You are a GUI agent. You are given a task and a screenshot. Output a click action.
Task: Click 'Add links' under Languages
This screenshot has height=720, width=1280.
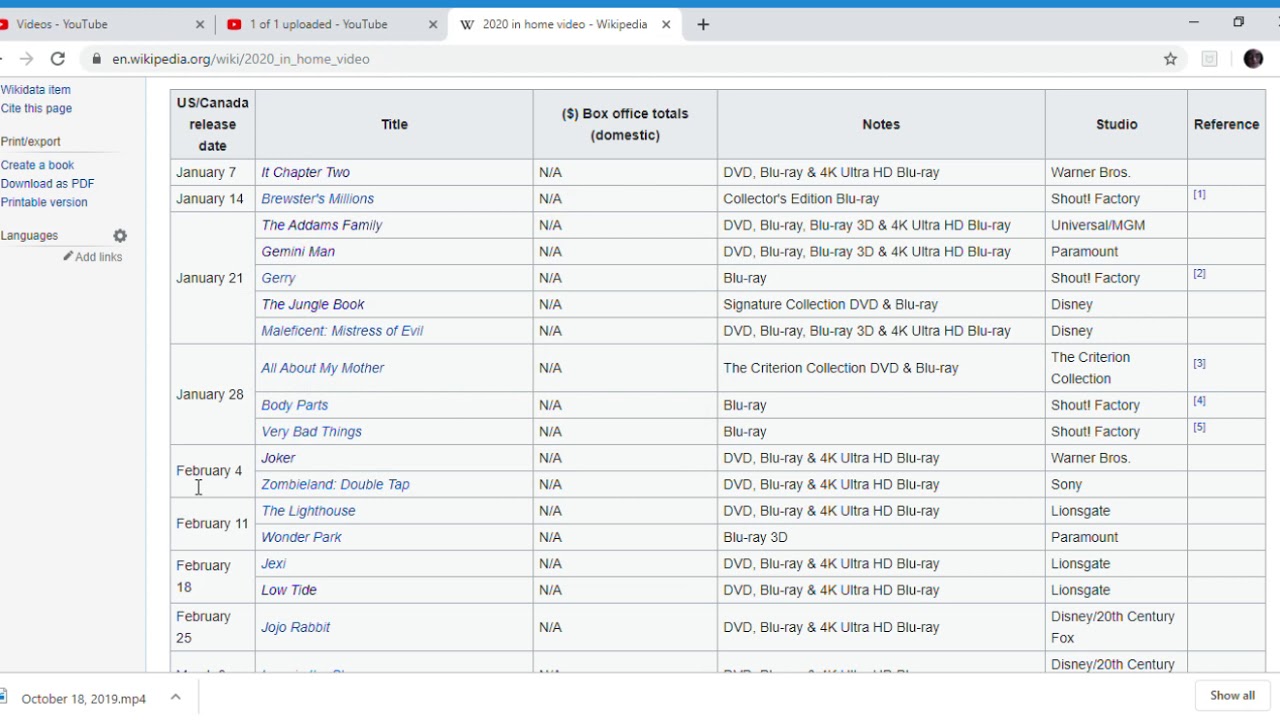click(x=98, y=257)
